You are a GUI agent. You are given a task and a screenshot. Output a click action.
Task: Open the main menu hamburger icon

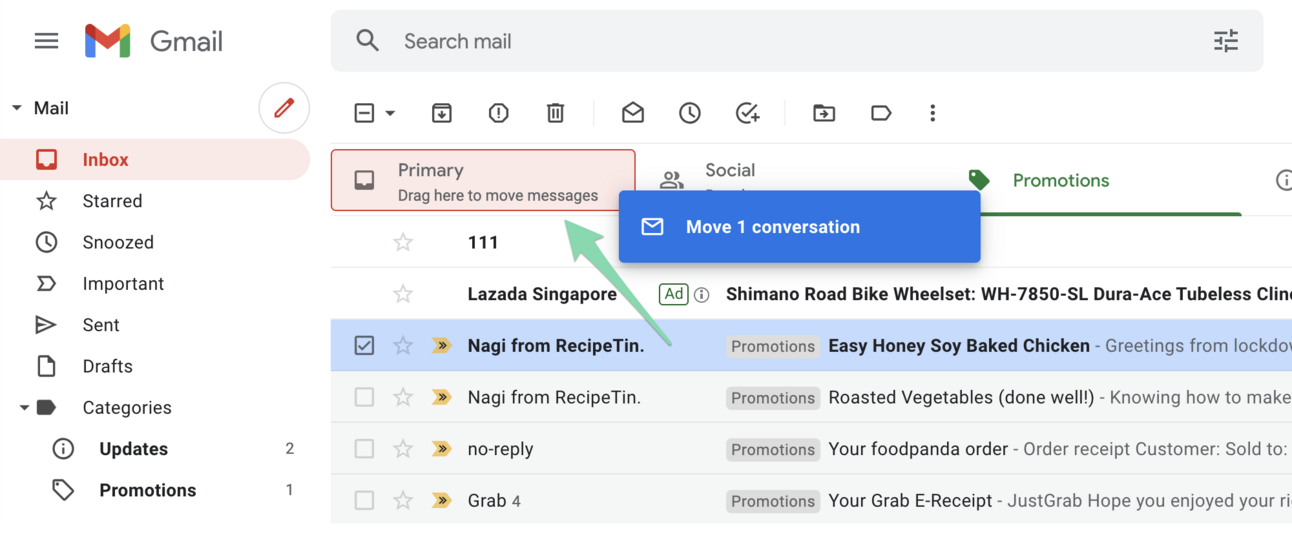[x=46, y=41]
